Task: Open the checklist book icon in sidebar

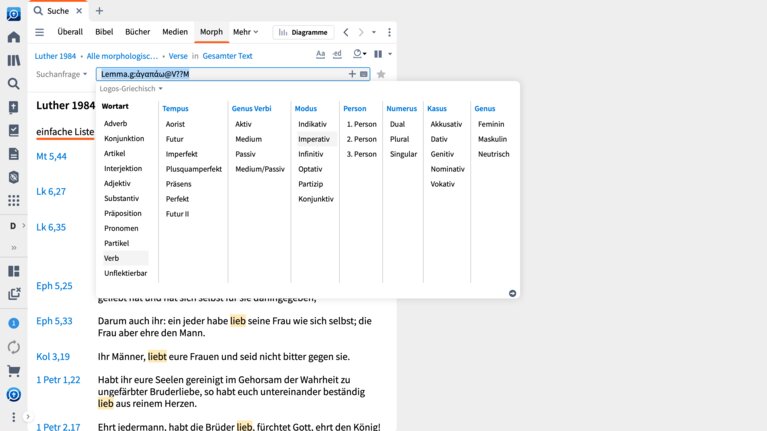Action: click(x=14, y=130)
